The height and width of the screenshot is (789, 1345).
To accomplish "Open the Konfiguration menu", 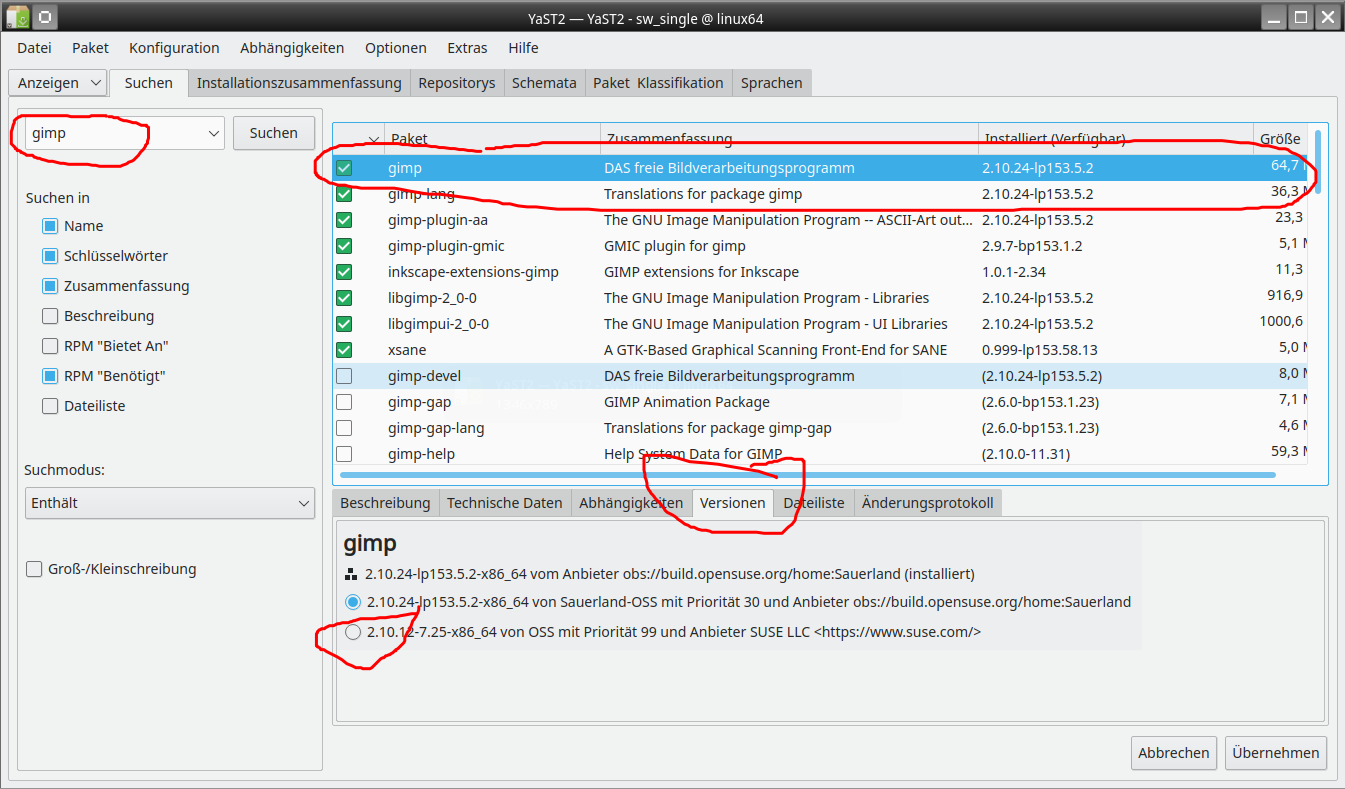I will [174, 48].
